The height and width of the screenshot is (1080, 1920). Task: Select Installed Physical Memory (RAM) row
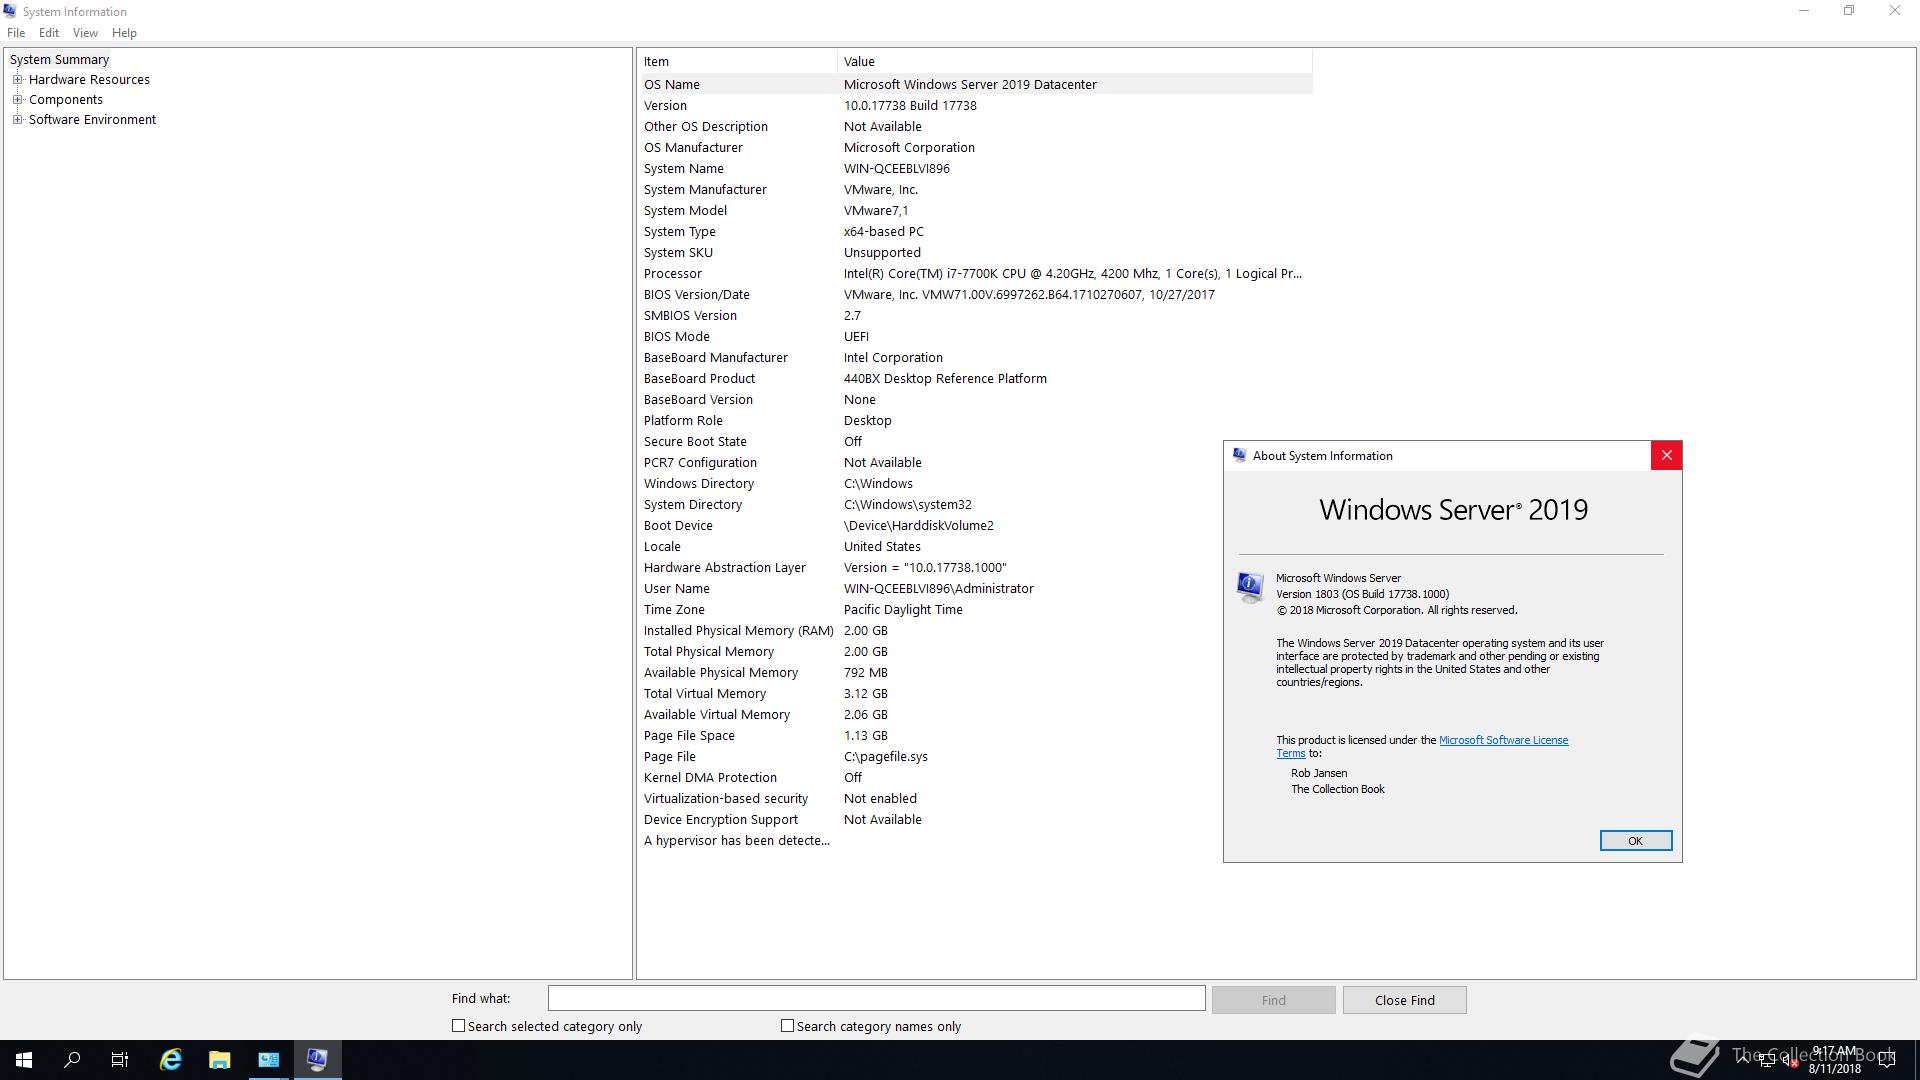pyautogui.click(x=976, y=630)
